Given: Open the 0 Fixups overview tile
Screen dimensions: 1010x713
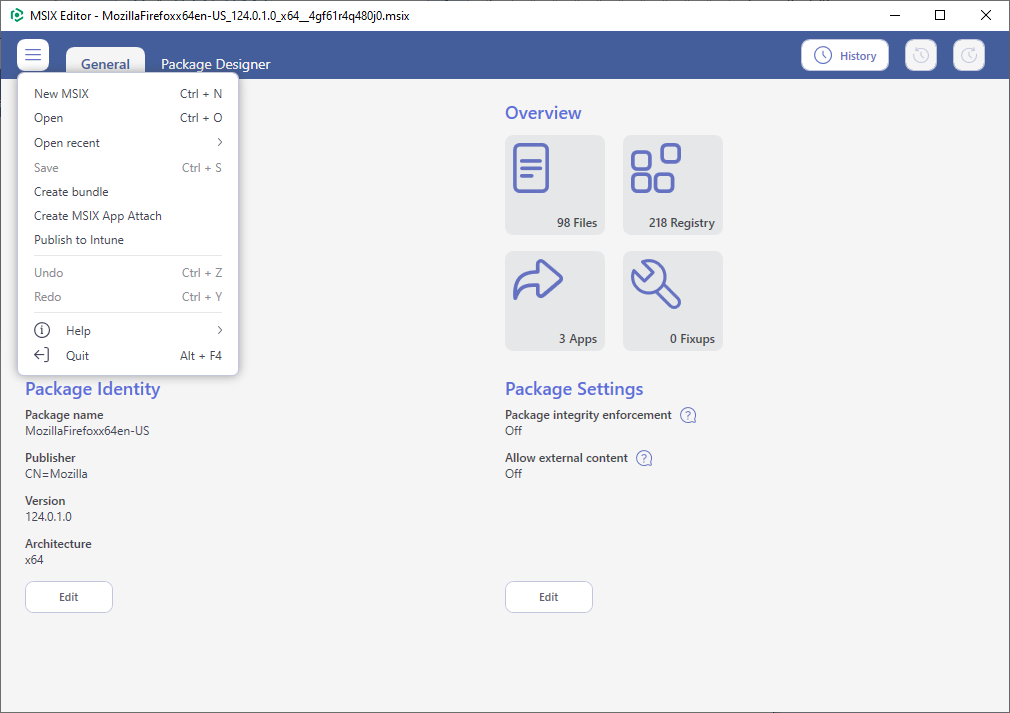Looking at the screenshot, I should tap(672, 301).
